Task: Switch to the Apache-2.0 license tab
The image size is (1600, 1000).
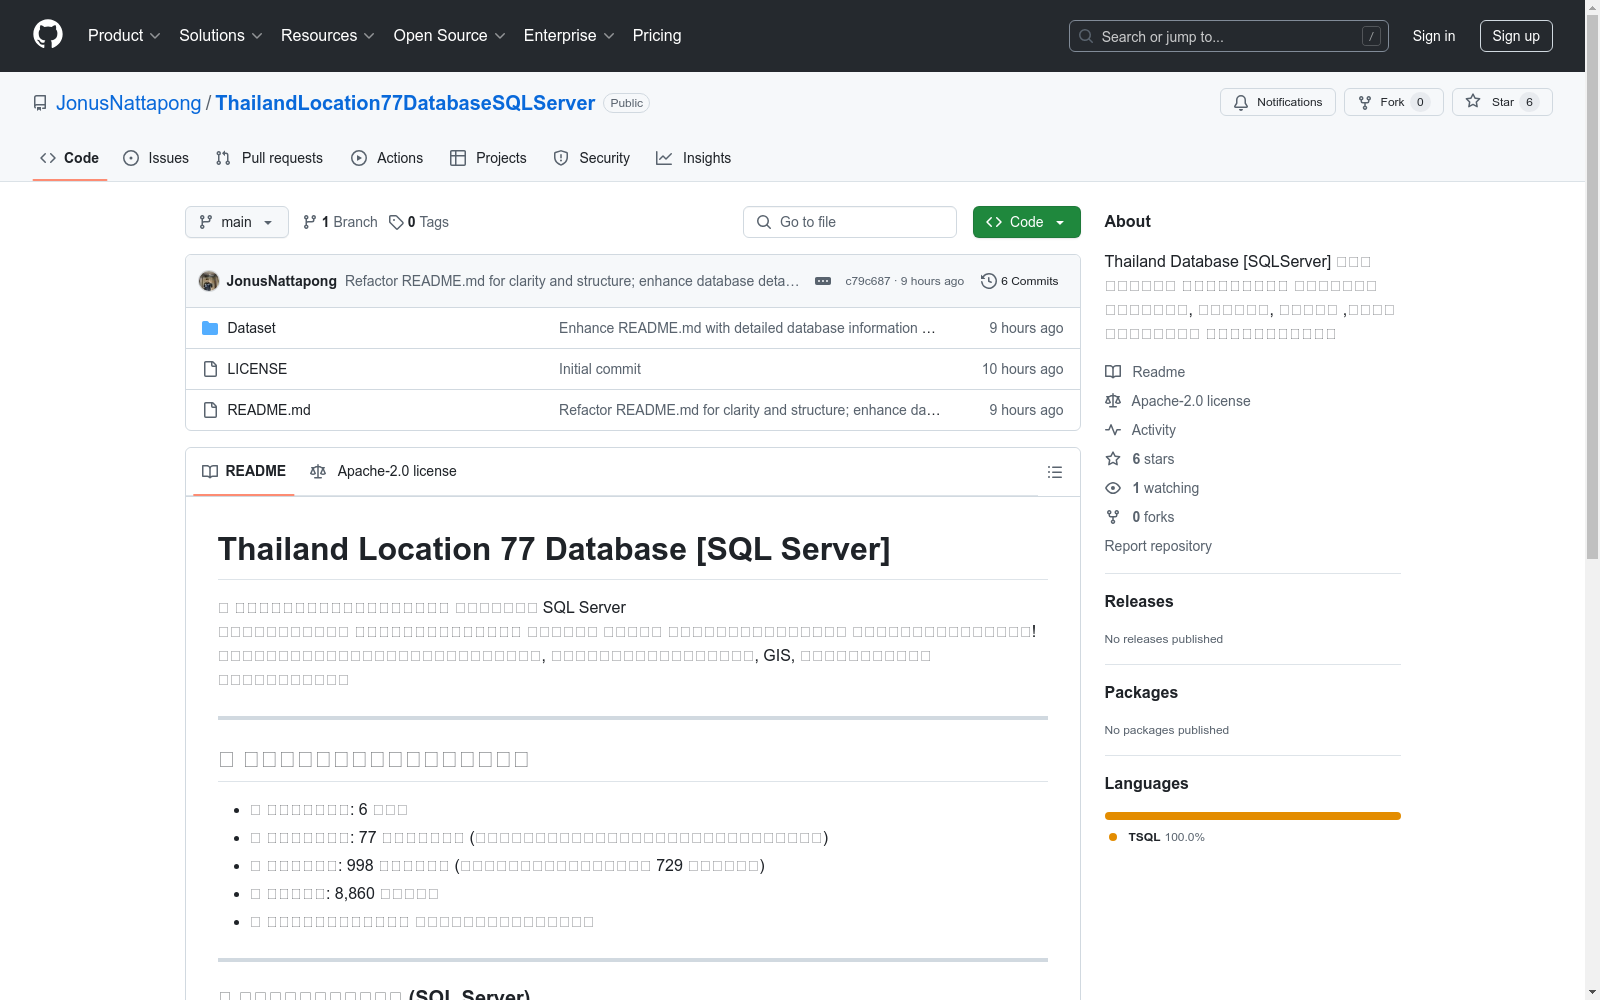Action: pyautogui.click(x=383, y=471)
